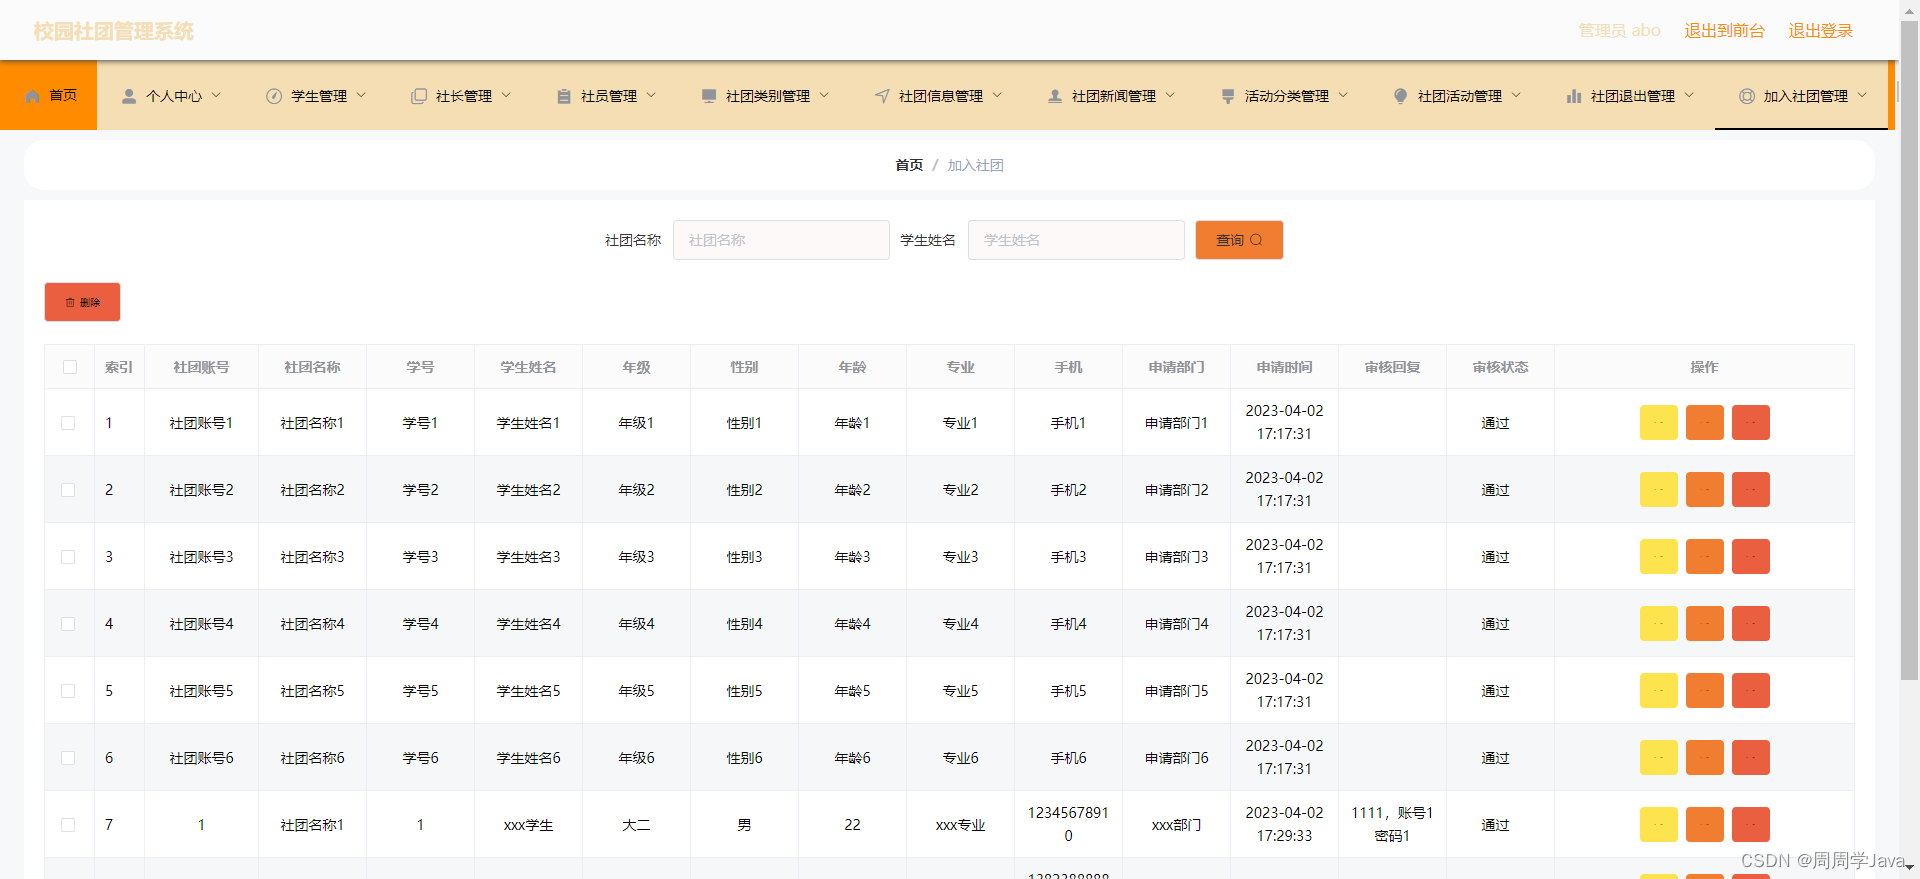
Task: Click the 学生姓名 column header
Action: 528,367
